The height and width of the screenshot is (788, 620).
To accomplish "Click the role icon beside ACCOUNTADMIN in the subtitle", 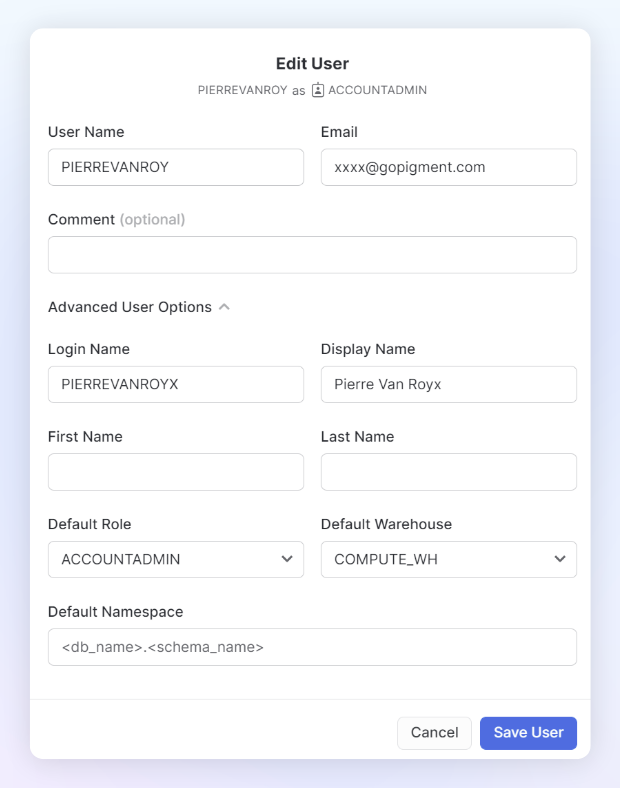I will [x=318, y=90].
